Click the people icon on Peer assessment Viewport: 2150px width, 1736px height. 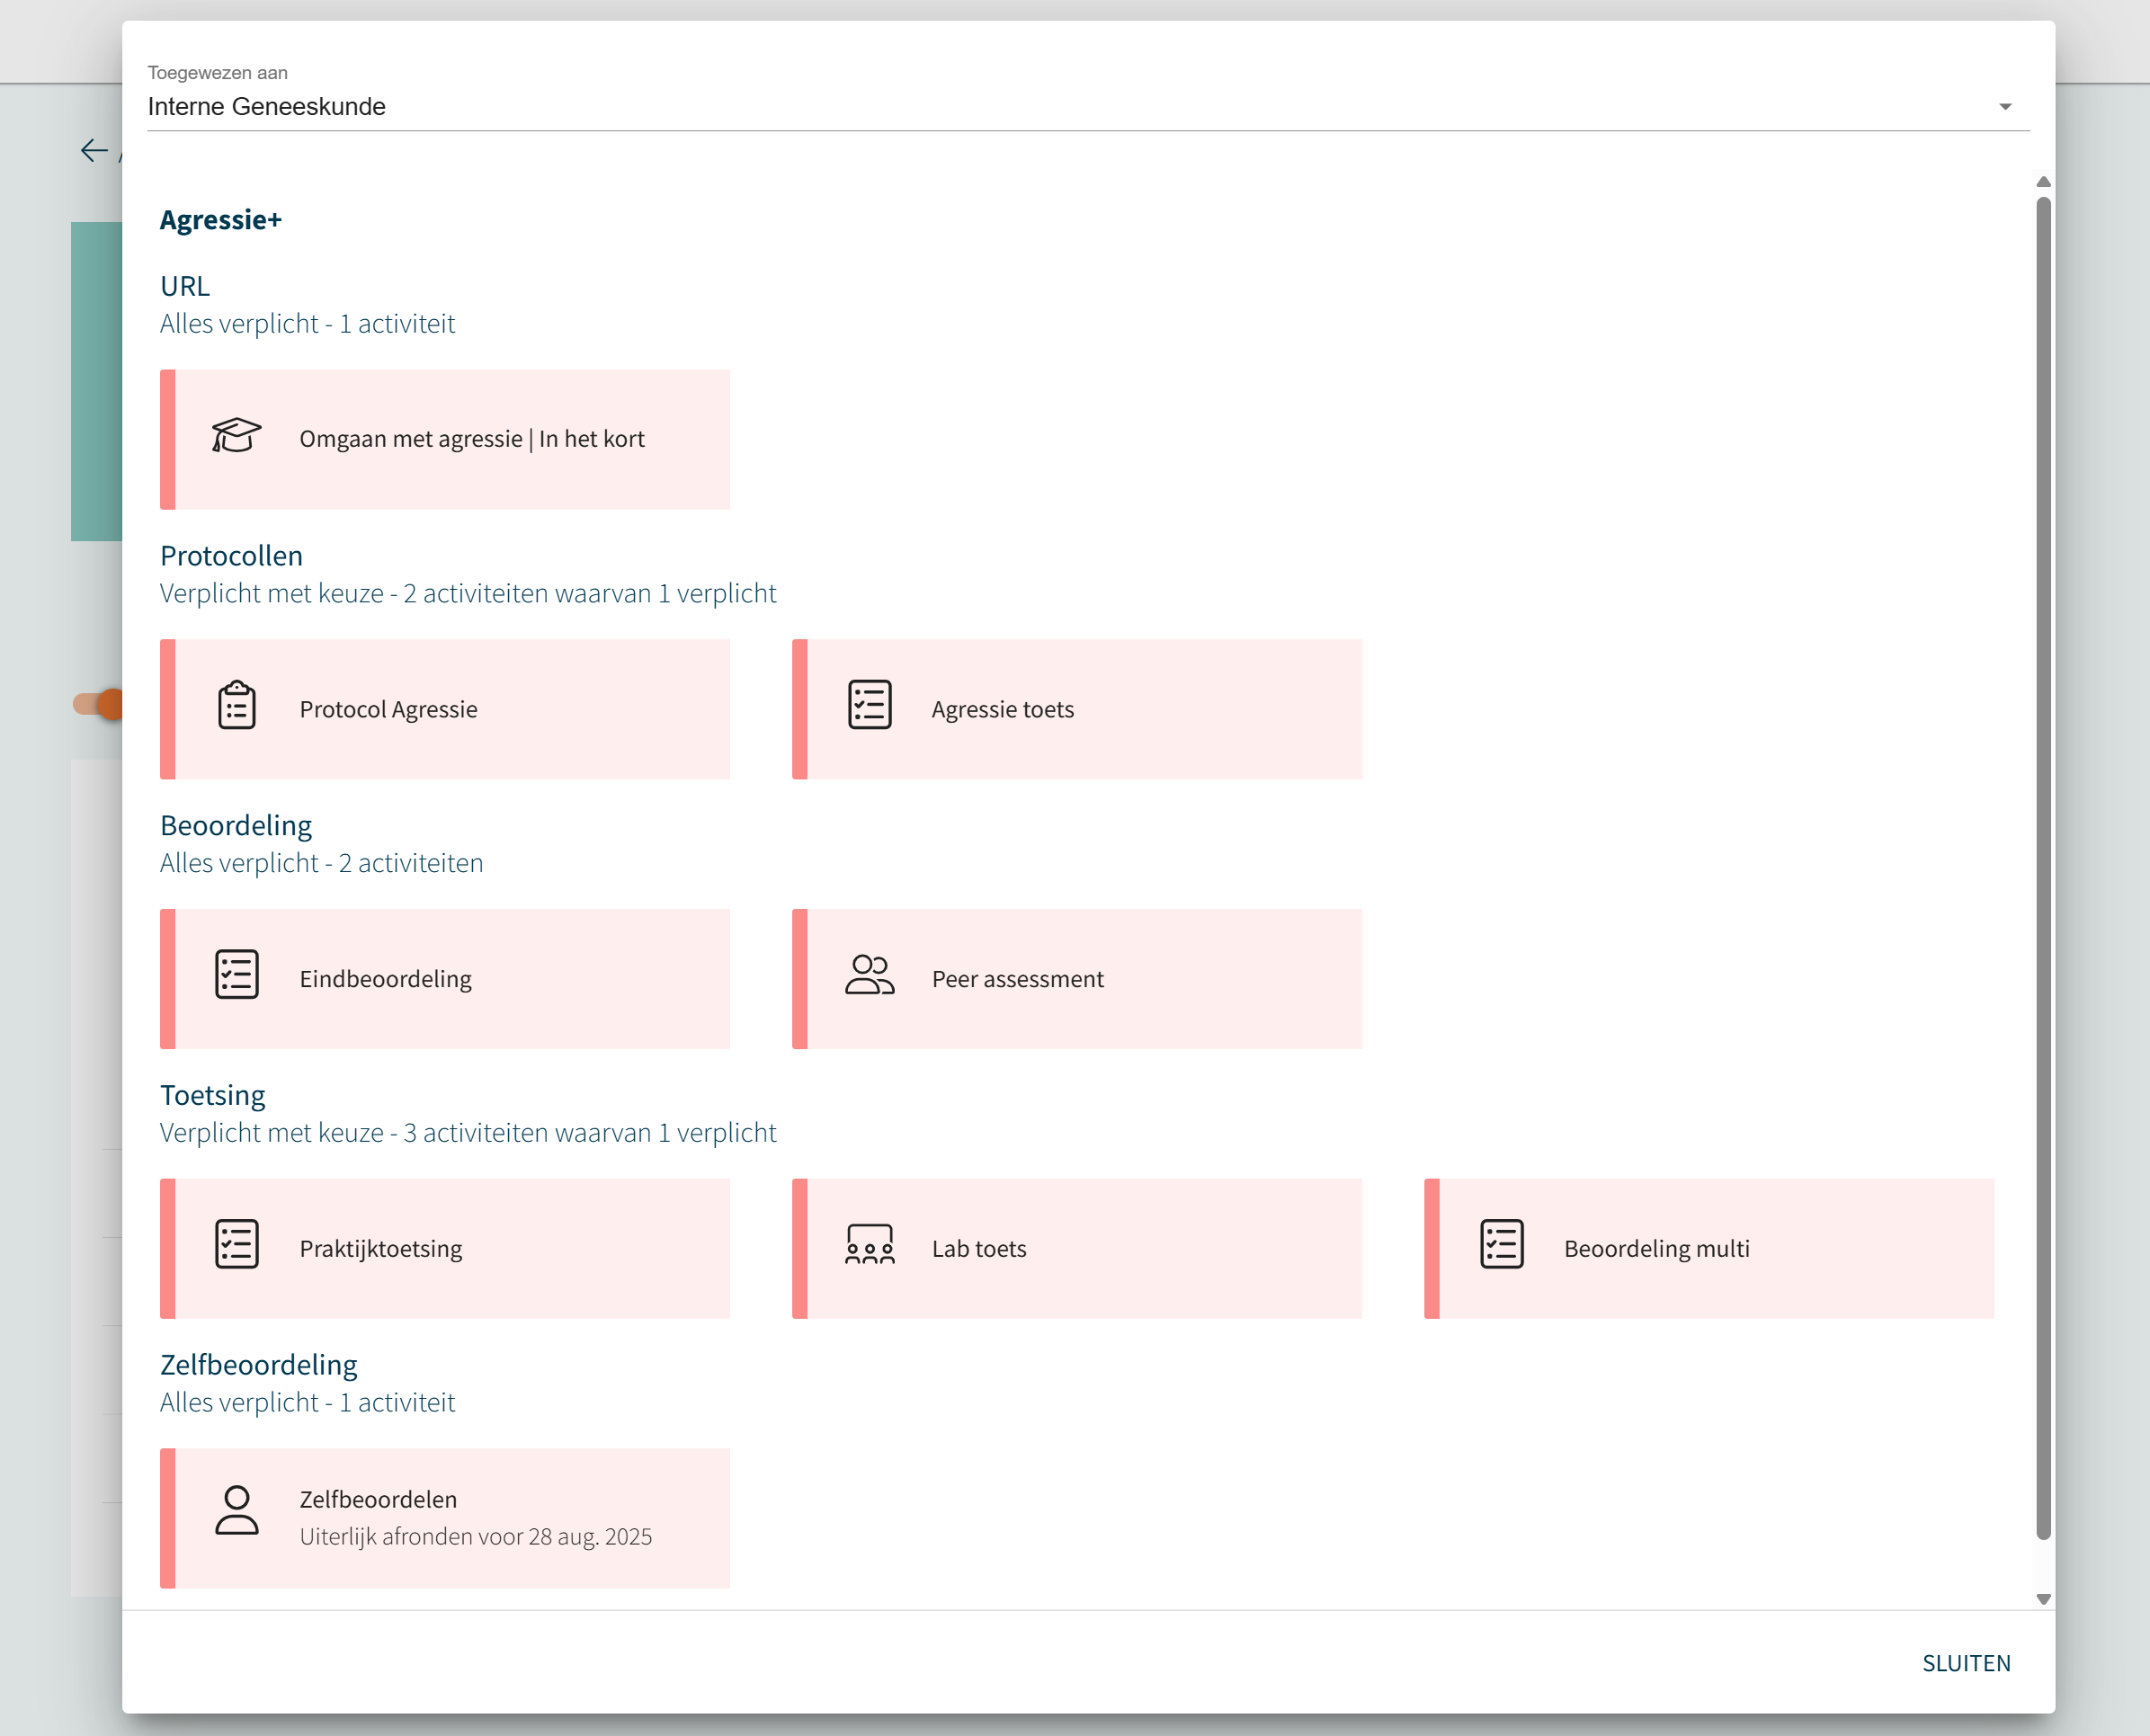tap(869, 976)
